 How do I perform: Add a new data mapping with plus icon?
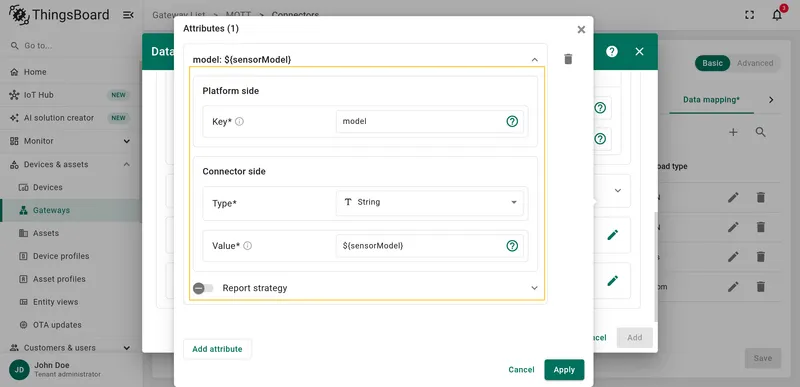pyautogui.click(x=733, y=133)
